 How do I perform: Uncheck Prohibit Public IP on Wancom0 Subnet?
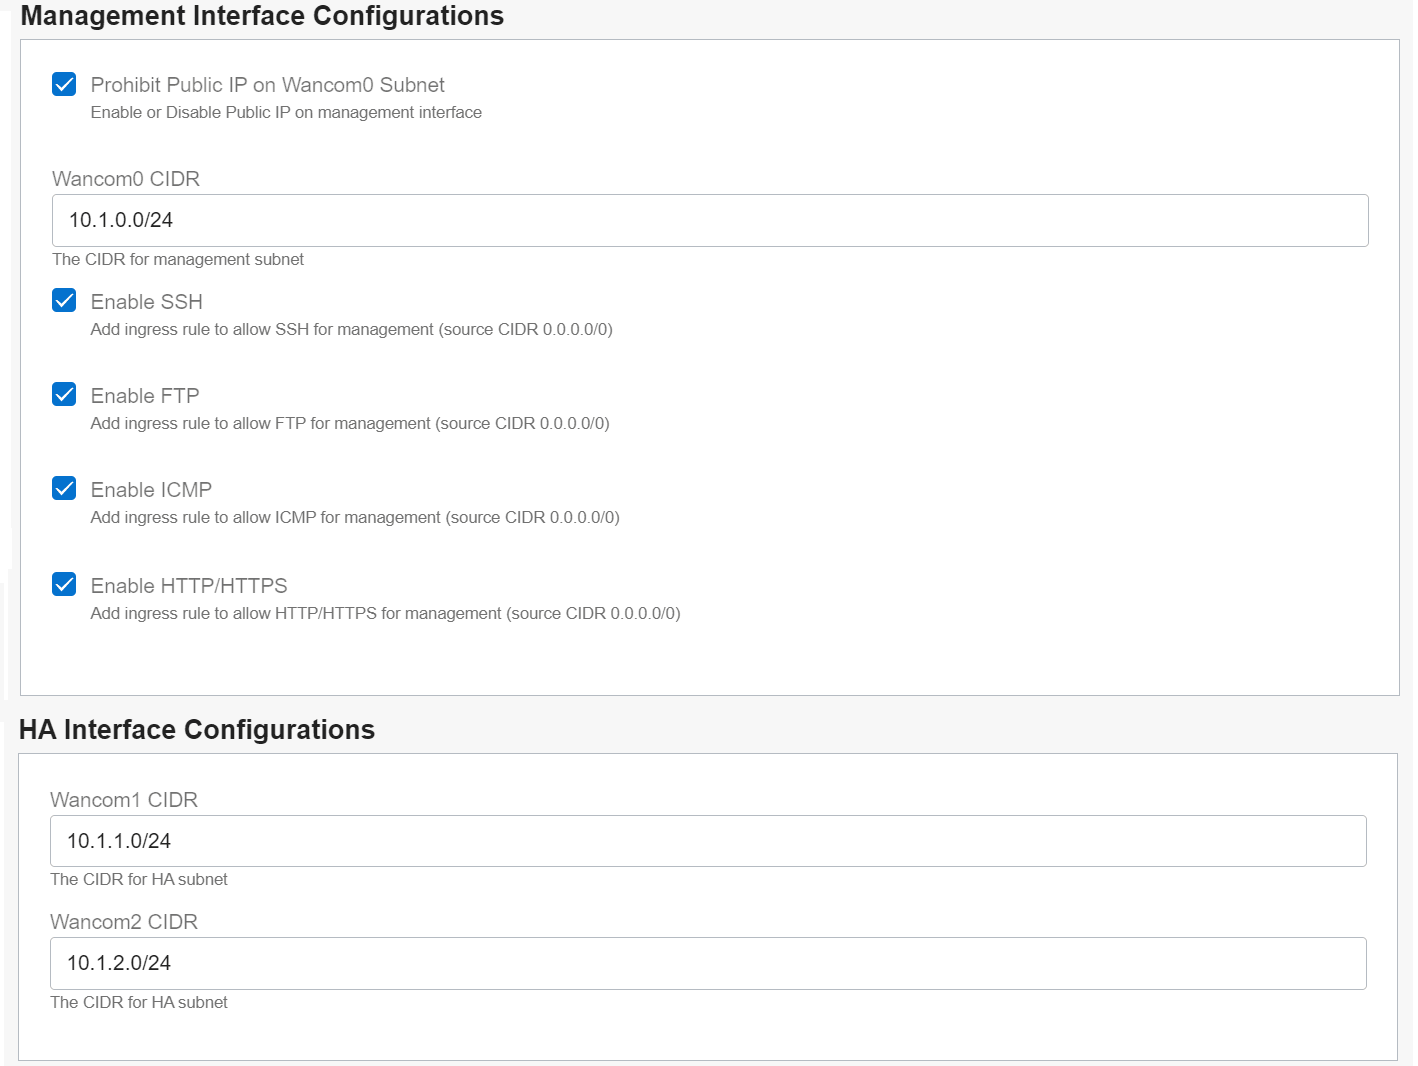[63, 84]
